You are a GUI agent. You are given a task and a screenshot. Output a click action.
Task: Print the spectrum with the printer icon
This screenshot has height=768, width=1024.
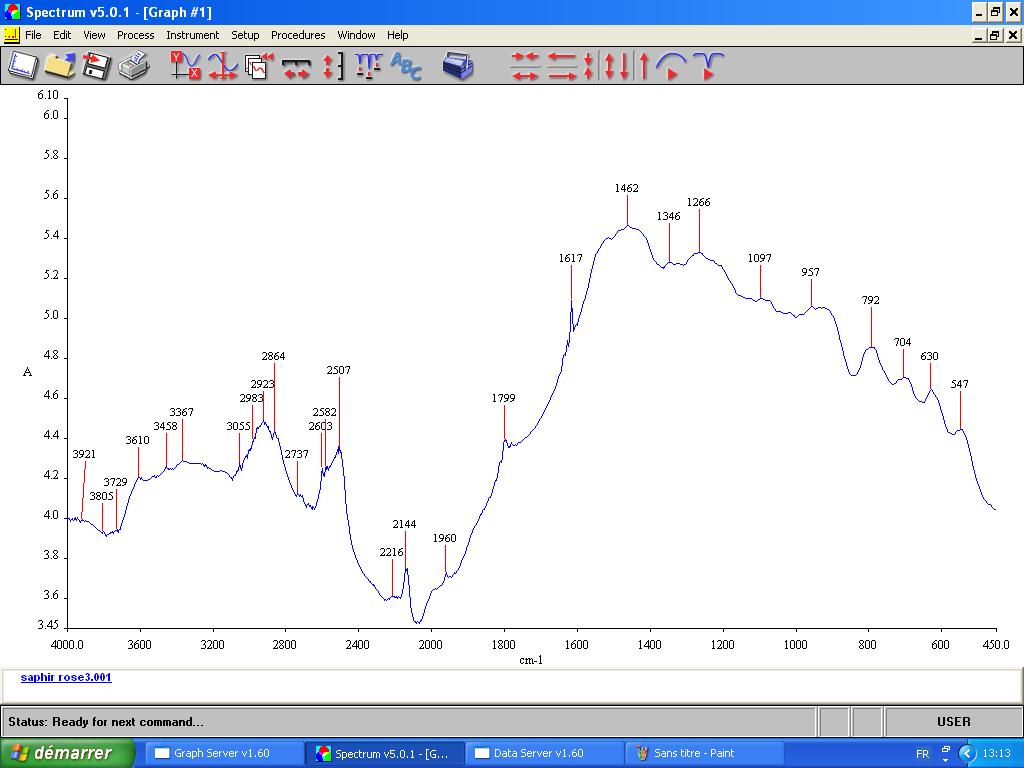coord(133,66)
